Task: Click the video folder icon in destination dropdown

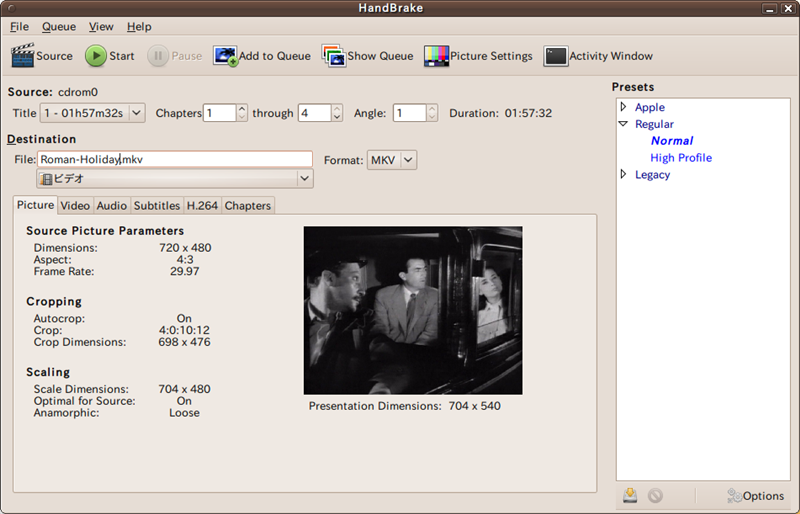Action: [46, 179]
